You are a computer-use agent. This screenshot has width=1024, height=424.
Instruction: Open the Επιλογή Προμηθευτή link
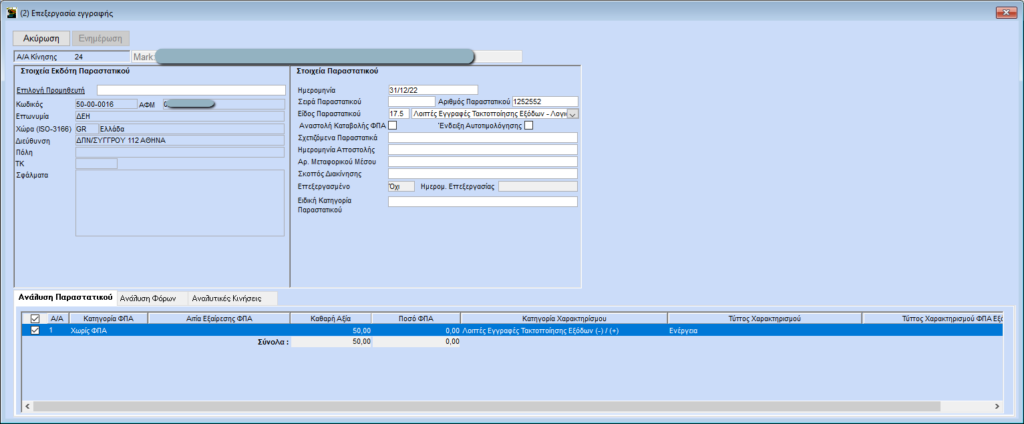(x=52, y=90)
